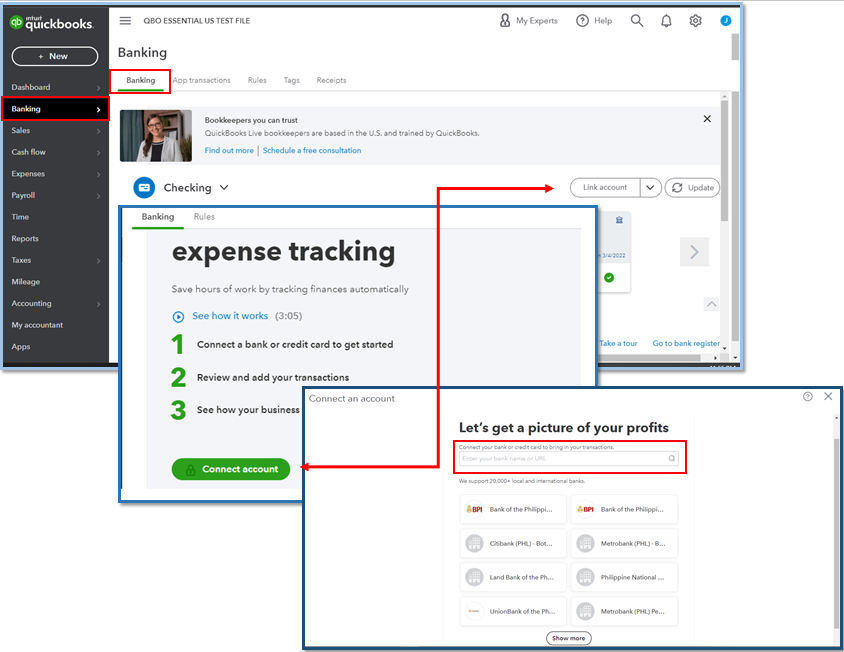Expand Expenses sidebar submenu

(x=99, y=174)
